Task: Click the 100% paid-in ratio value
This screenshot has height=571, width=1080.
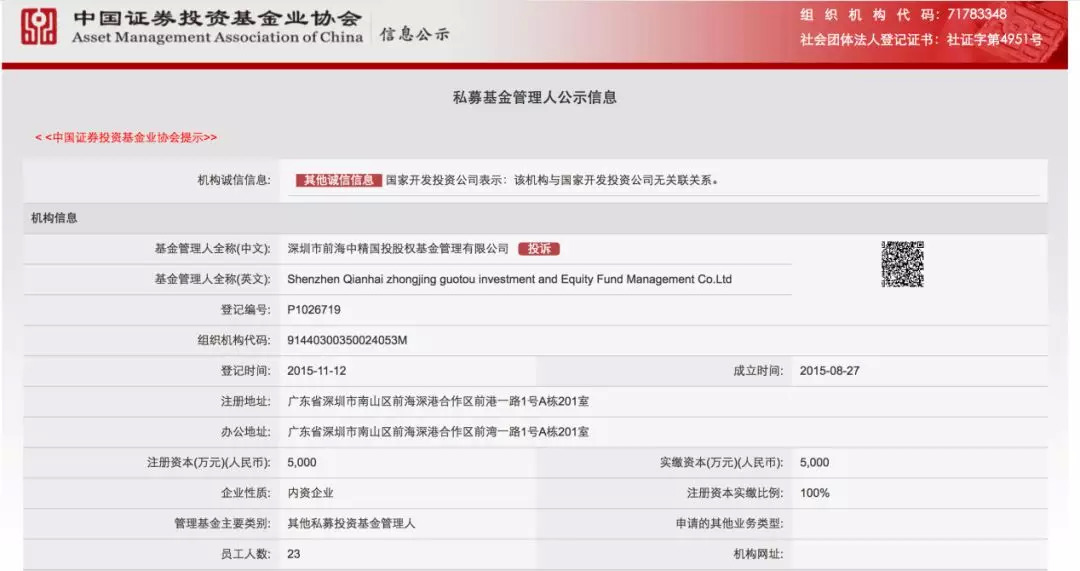Action: (x=815, y=492)
